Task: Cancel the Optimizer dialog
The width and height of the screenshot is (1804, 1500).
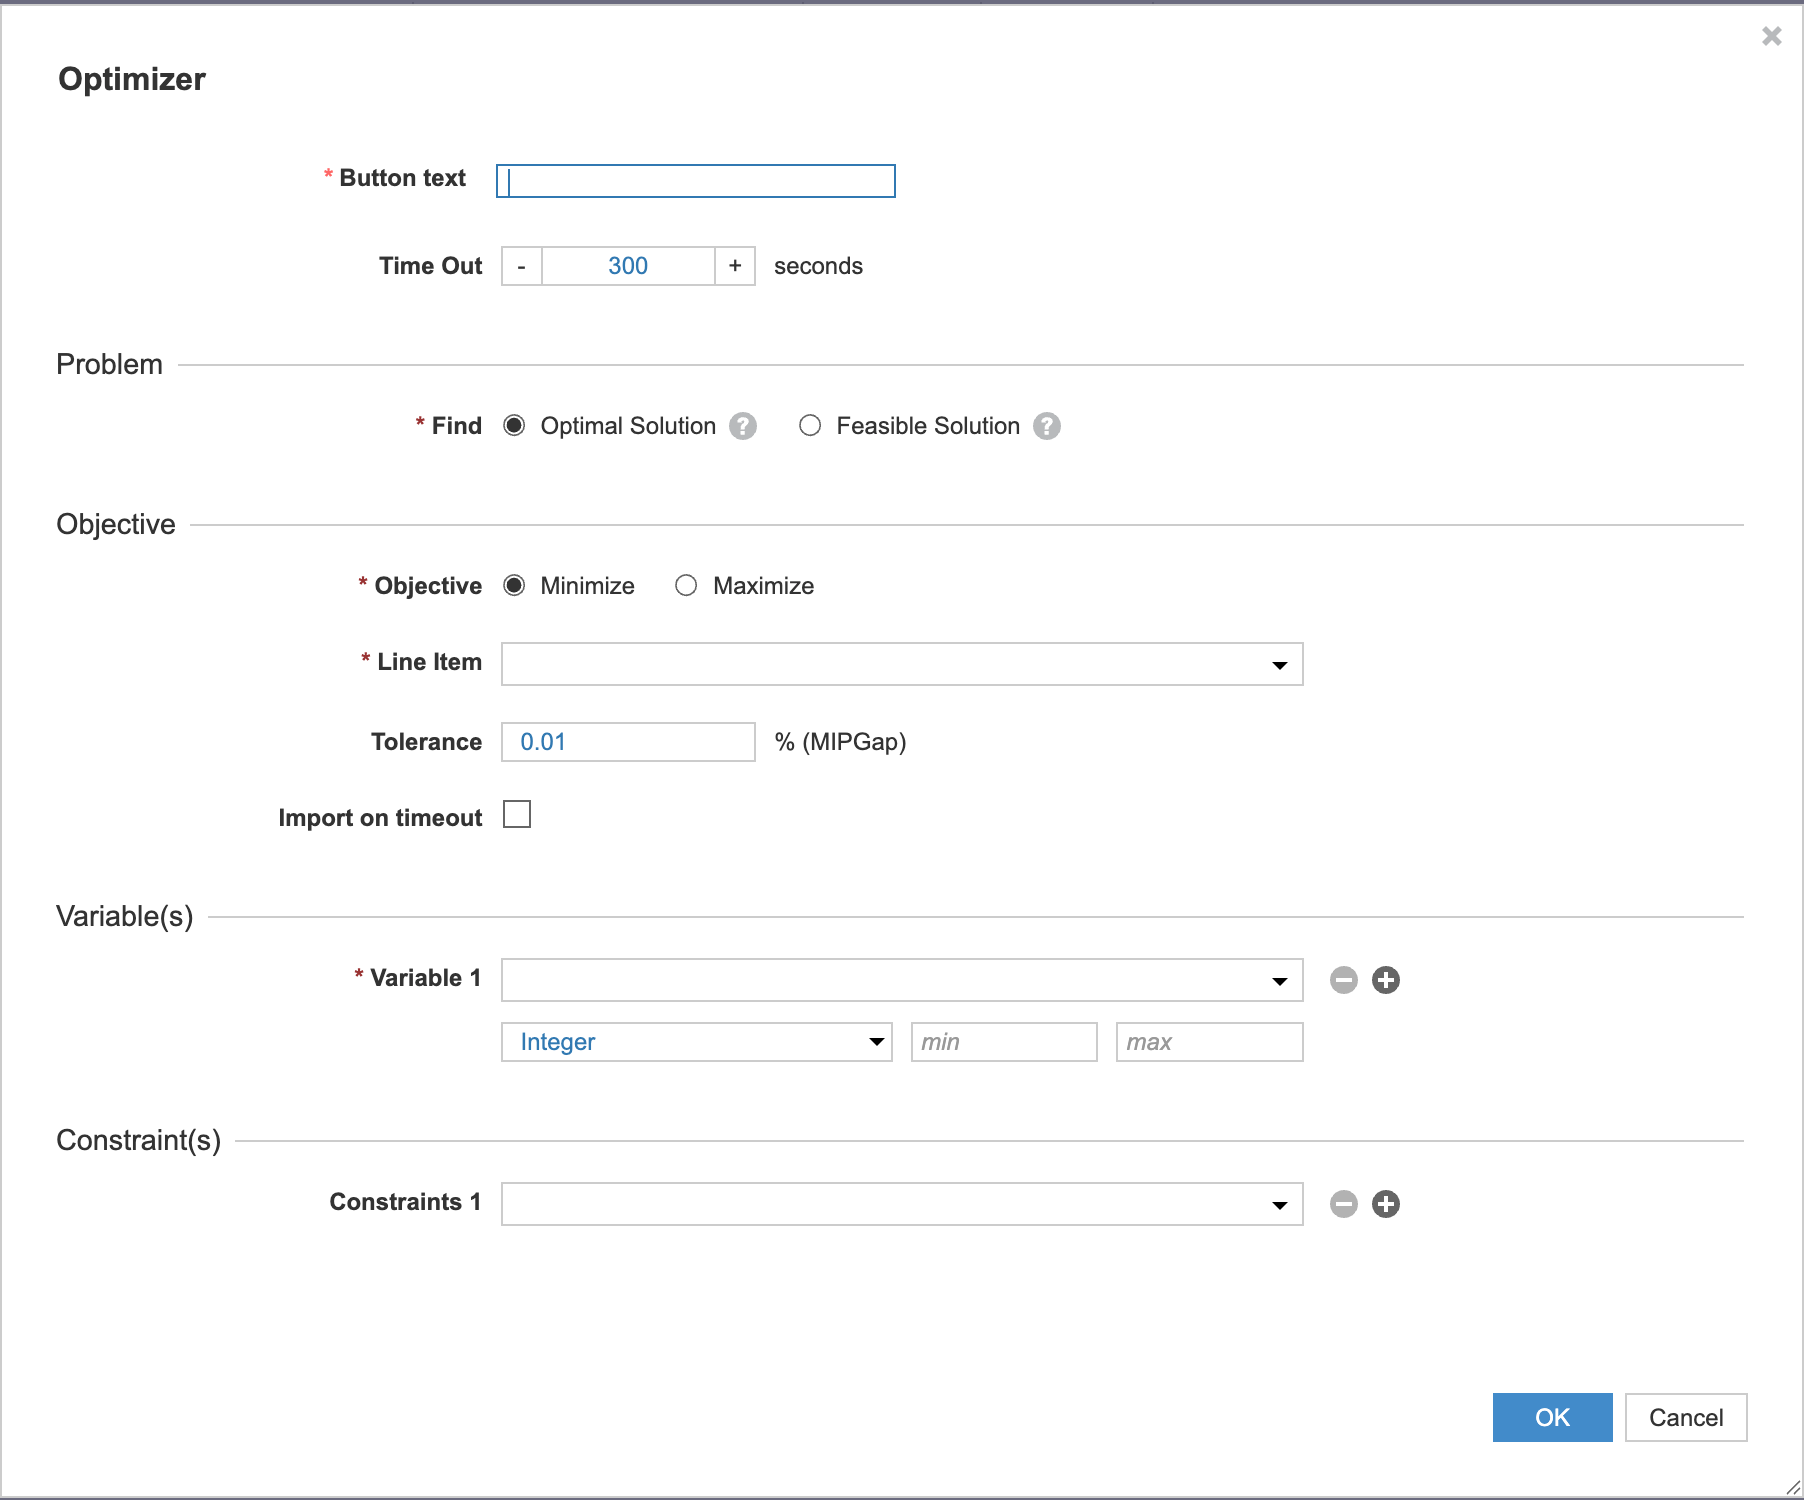Action: (1685, 1417)
